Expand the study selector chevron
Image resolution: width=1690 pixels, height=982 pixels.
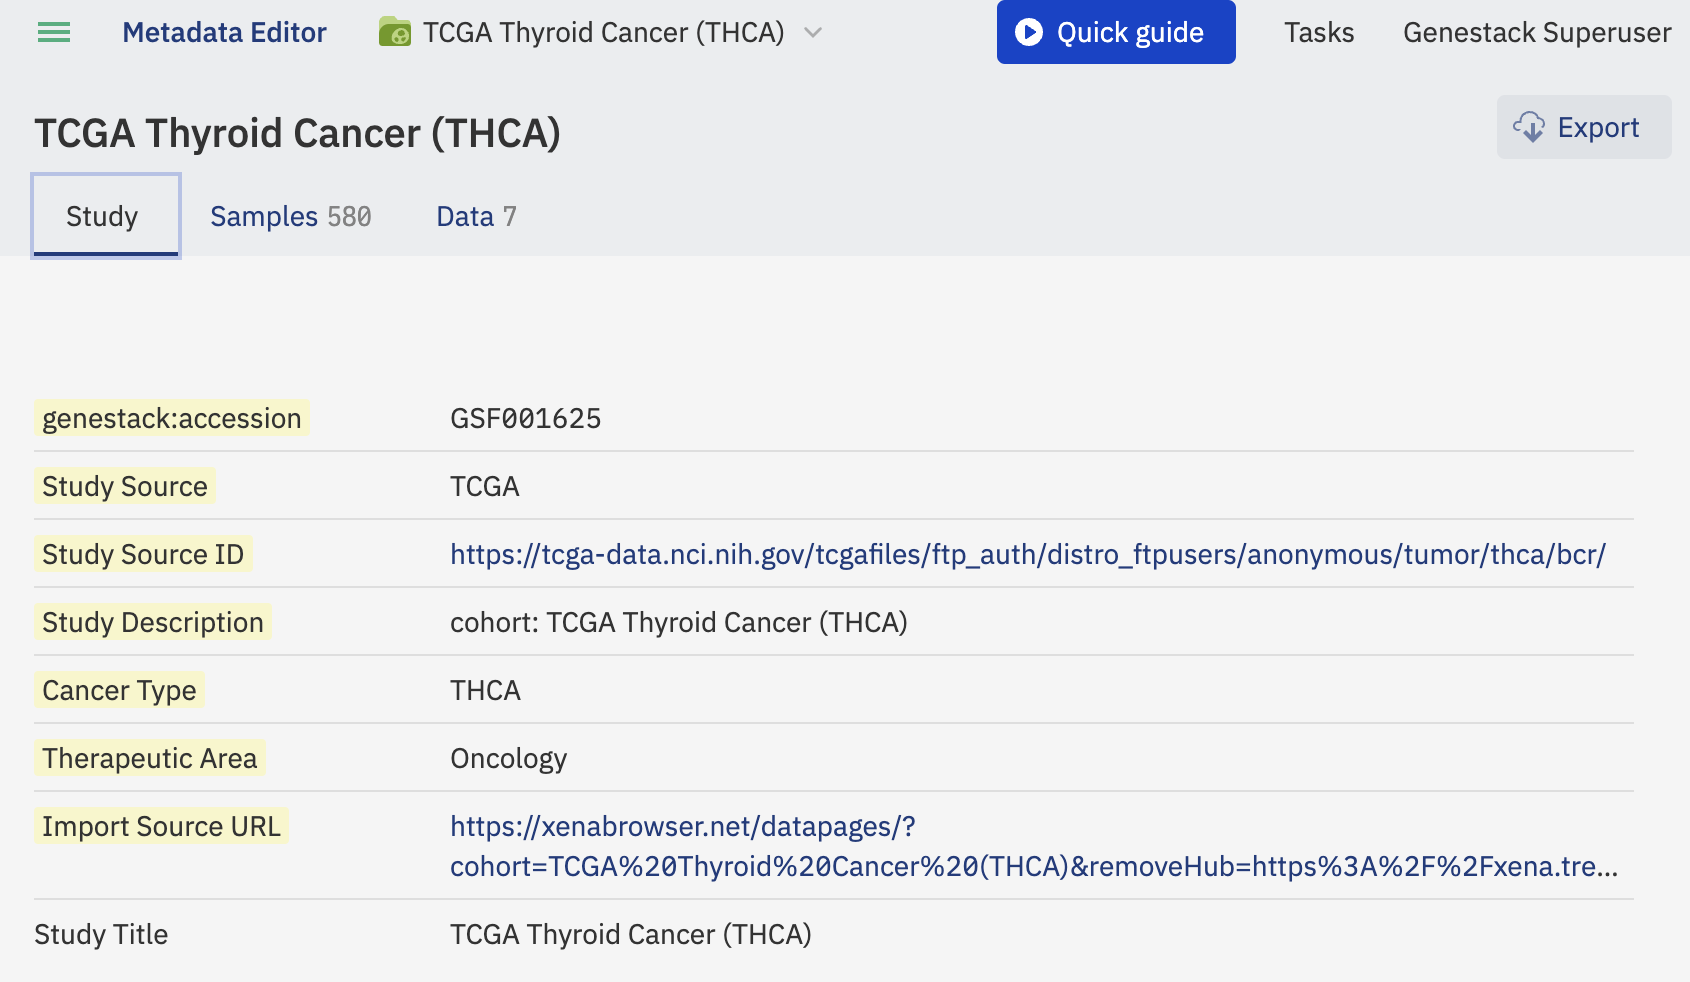813,33
